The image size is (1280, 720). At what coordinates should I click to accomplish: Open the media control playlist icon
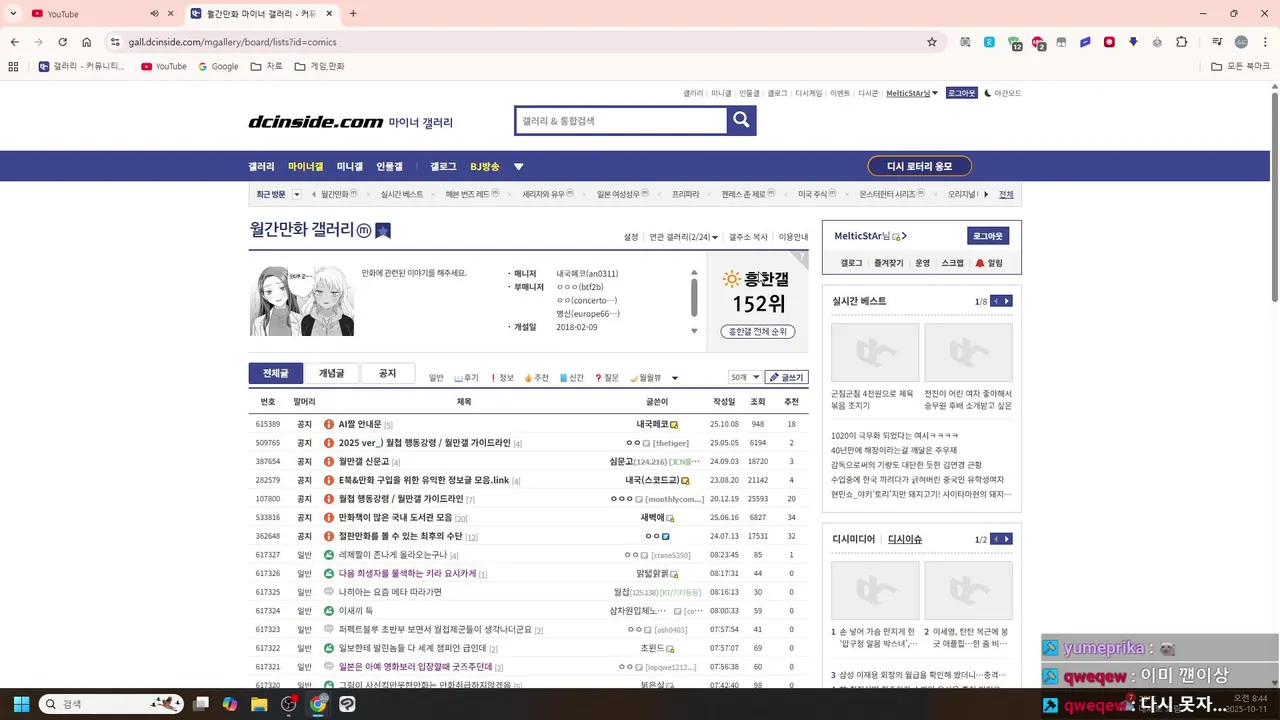[x=1217, y=42]
